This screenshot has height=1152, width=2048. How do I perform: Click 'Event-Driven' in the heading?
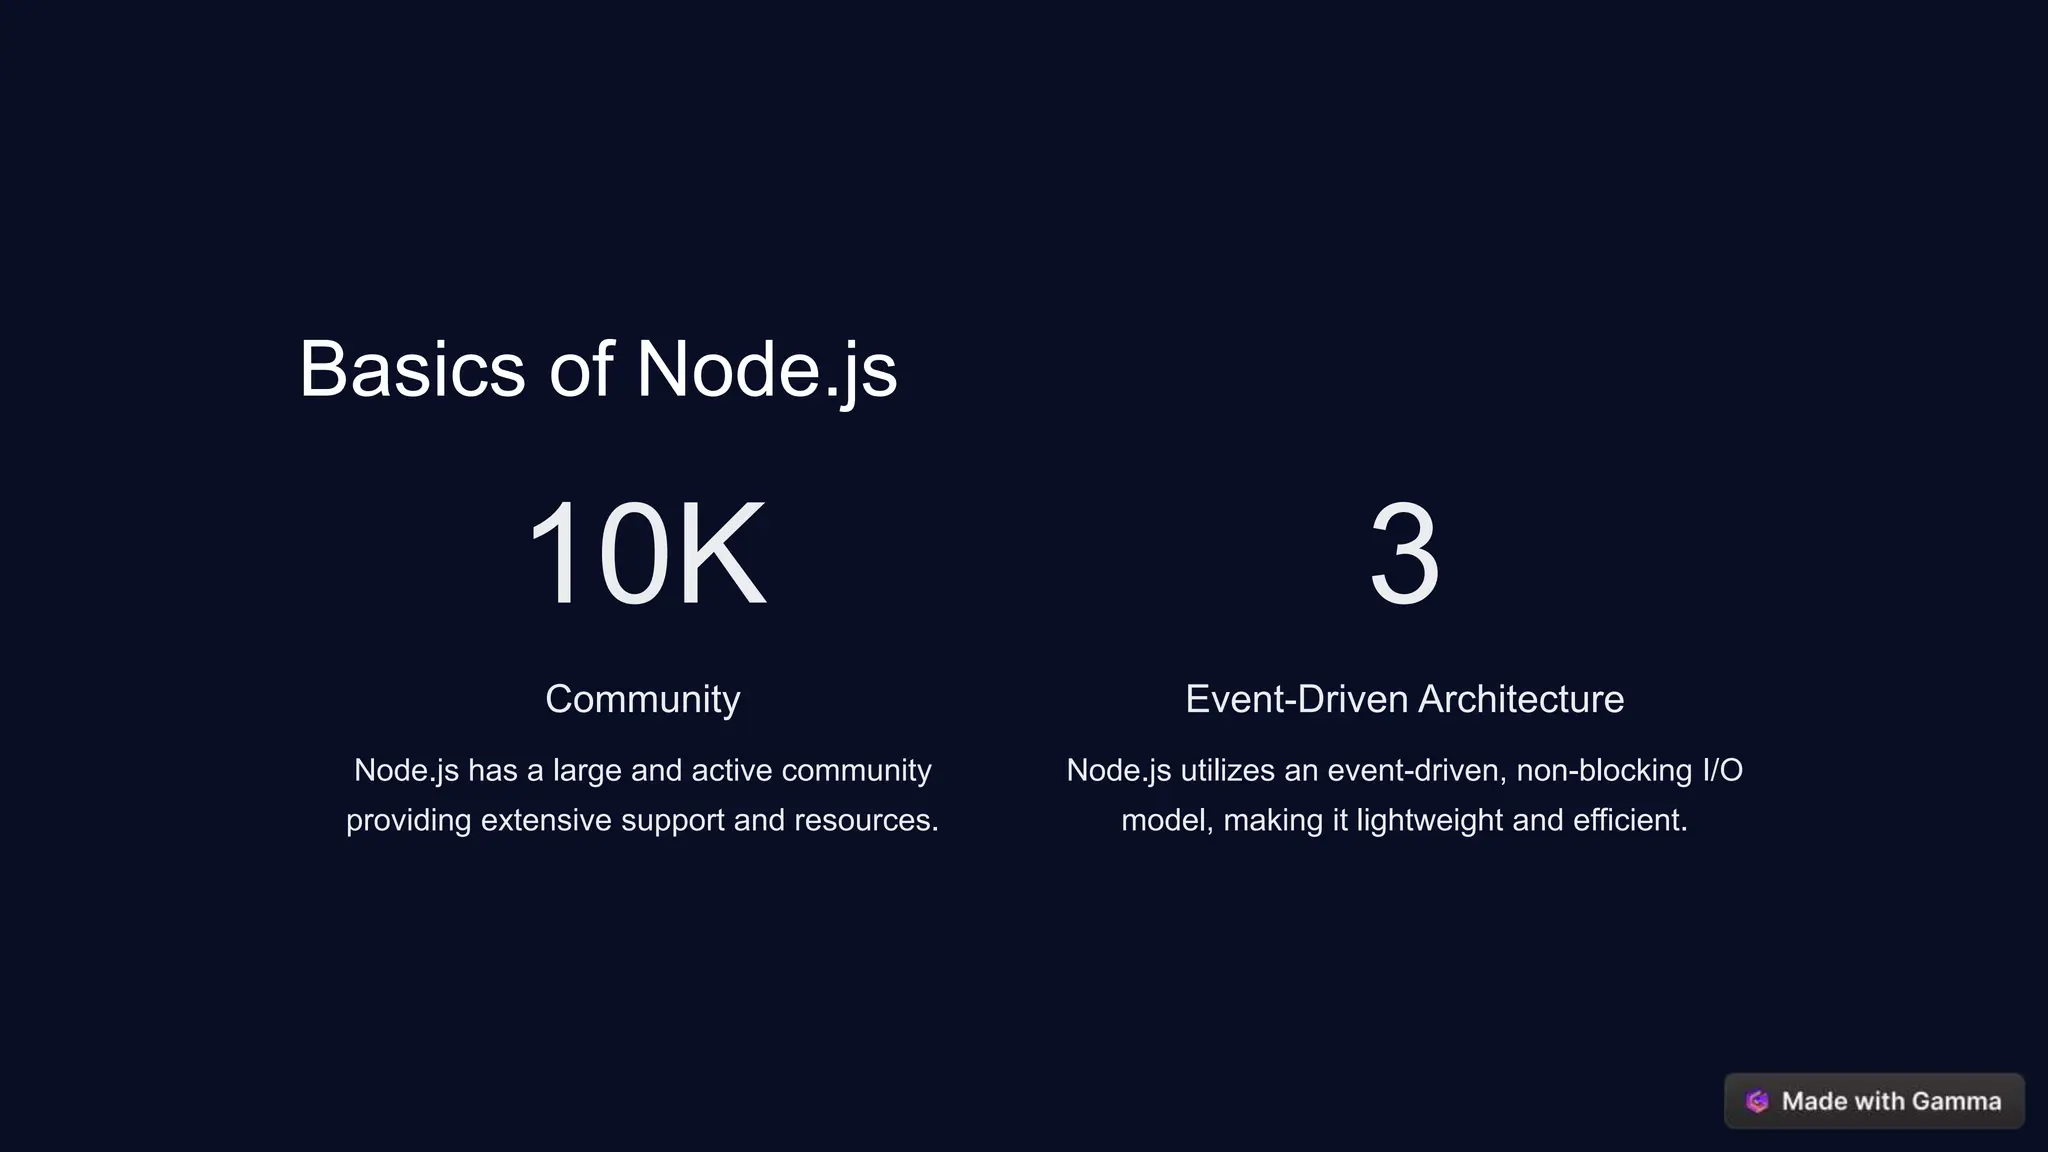[x=1296, y=699]
